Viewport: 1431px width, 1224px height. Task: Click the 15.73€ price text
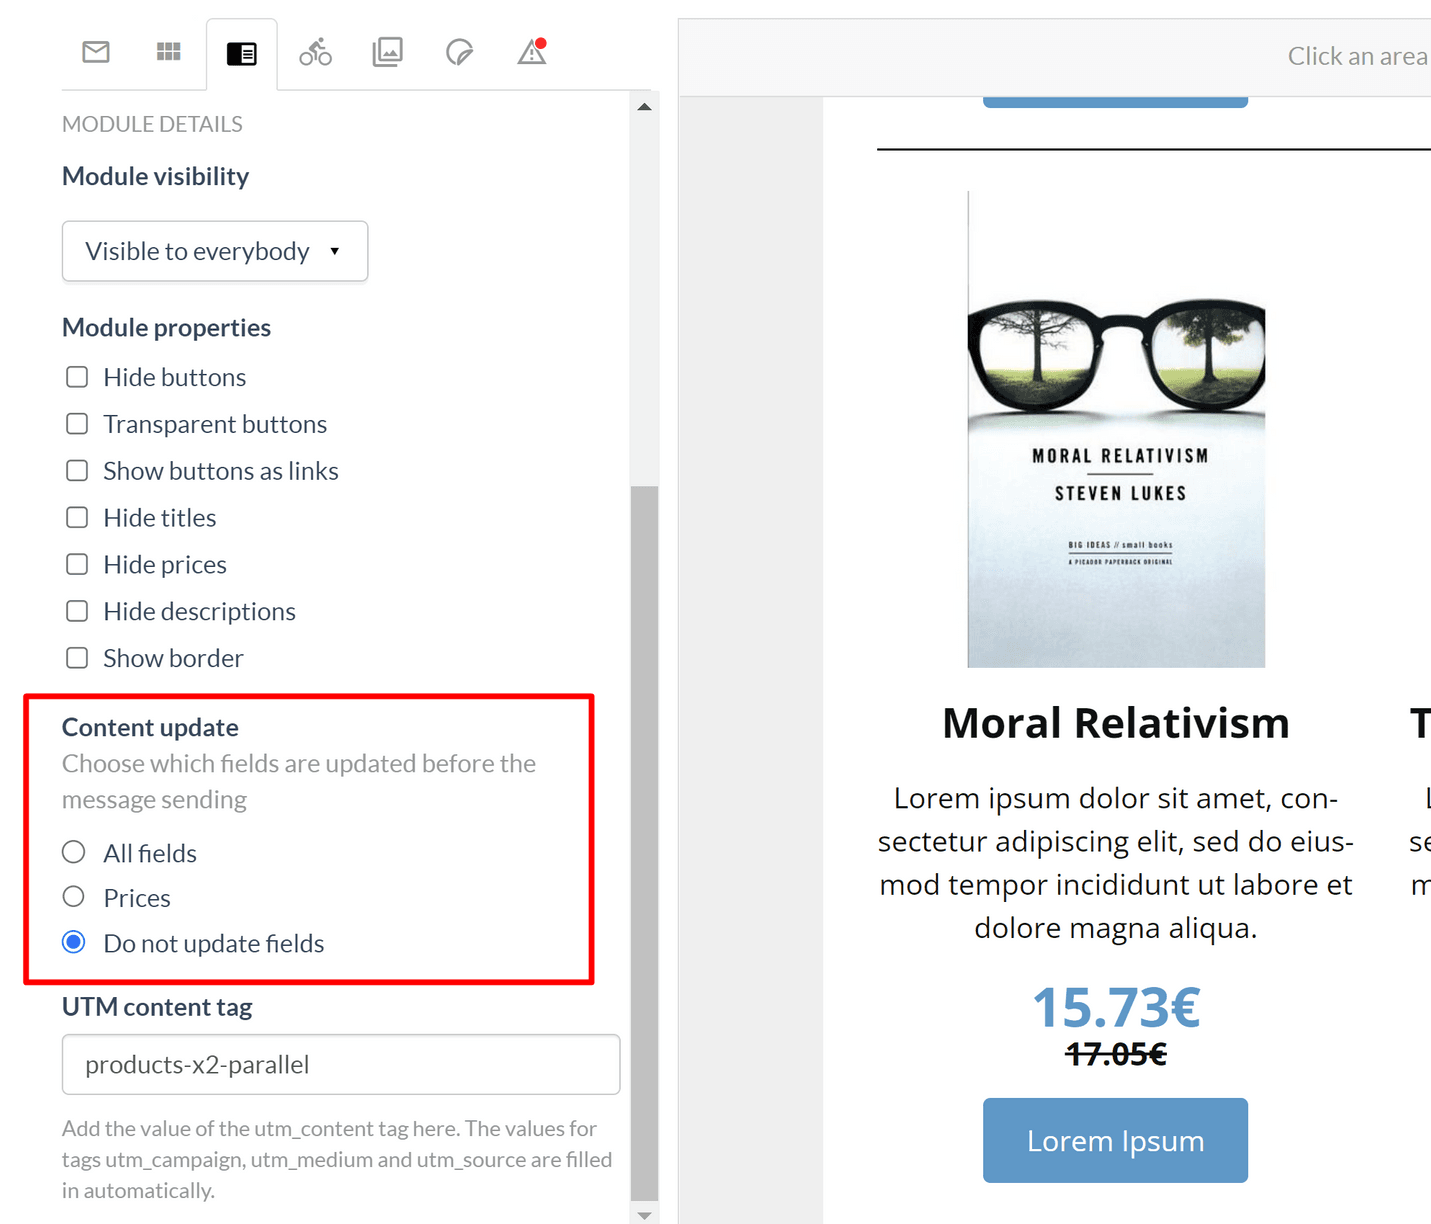(1116, 1007)
